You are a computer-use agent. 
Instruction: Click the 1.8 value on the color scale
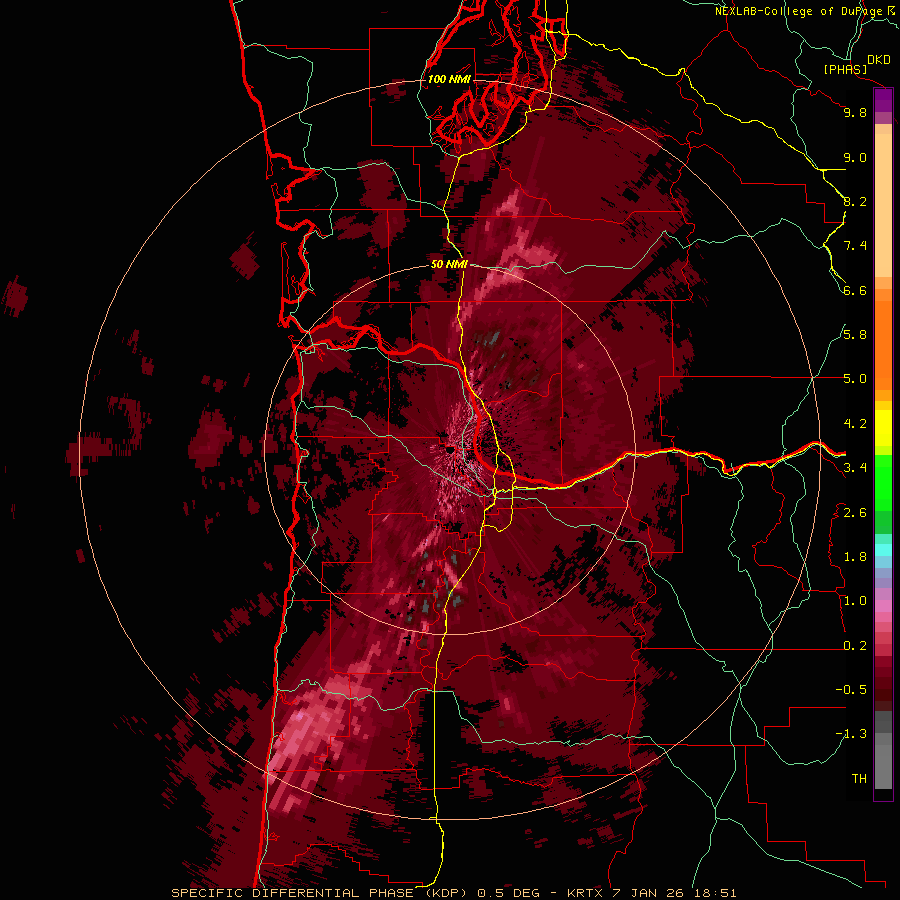[855, 557]
